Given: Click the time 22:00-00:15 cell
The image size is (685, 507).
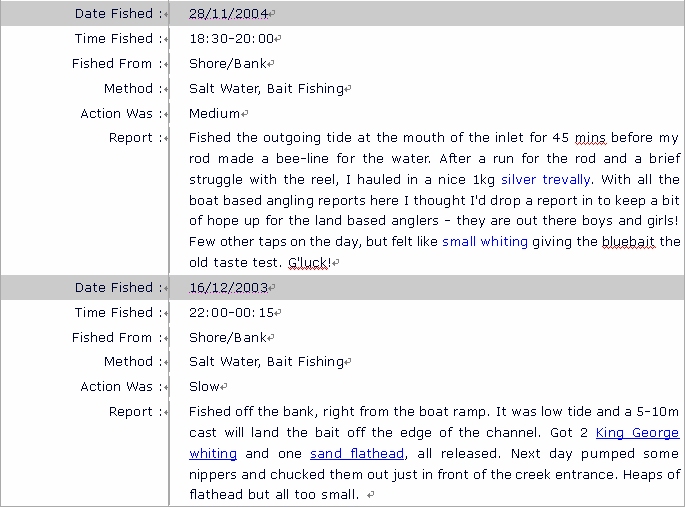Looking at the screenshot, I should click(x=232, y=312).
